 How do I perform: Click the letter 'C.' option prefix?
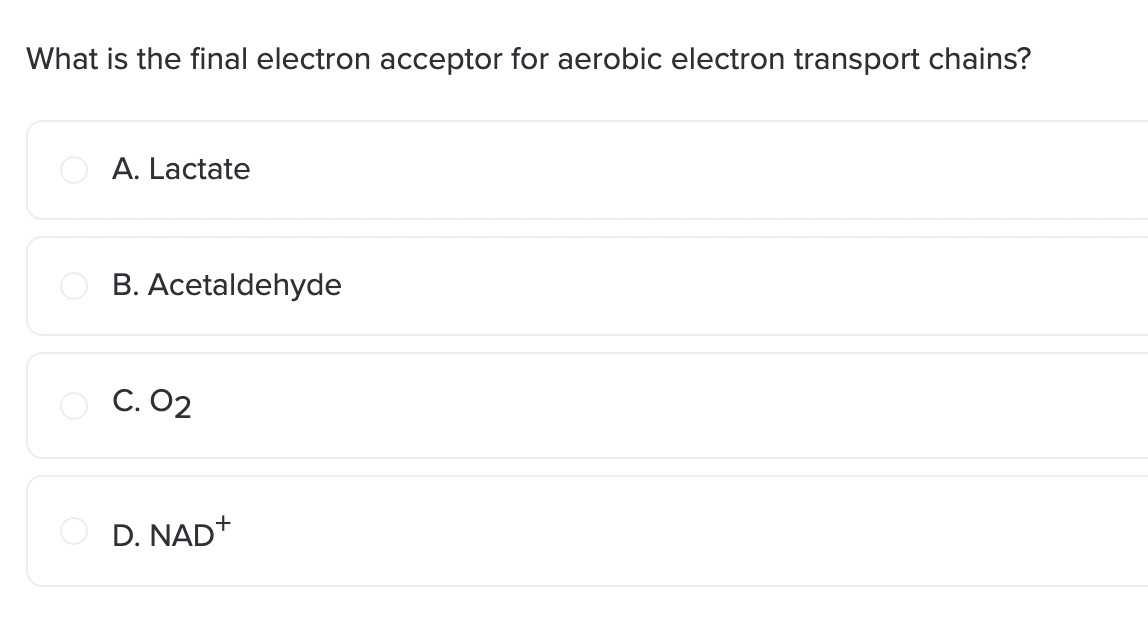click(126, 401)
